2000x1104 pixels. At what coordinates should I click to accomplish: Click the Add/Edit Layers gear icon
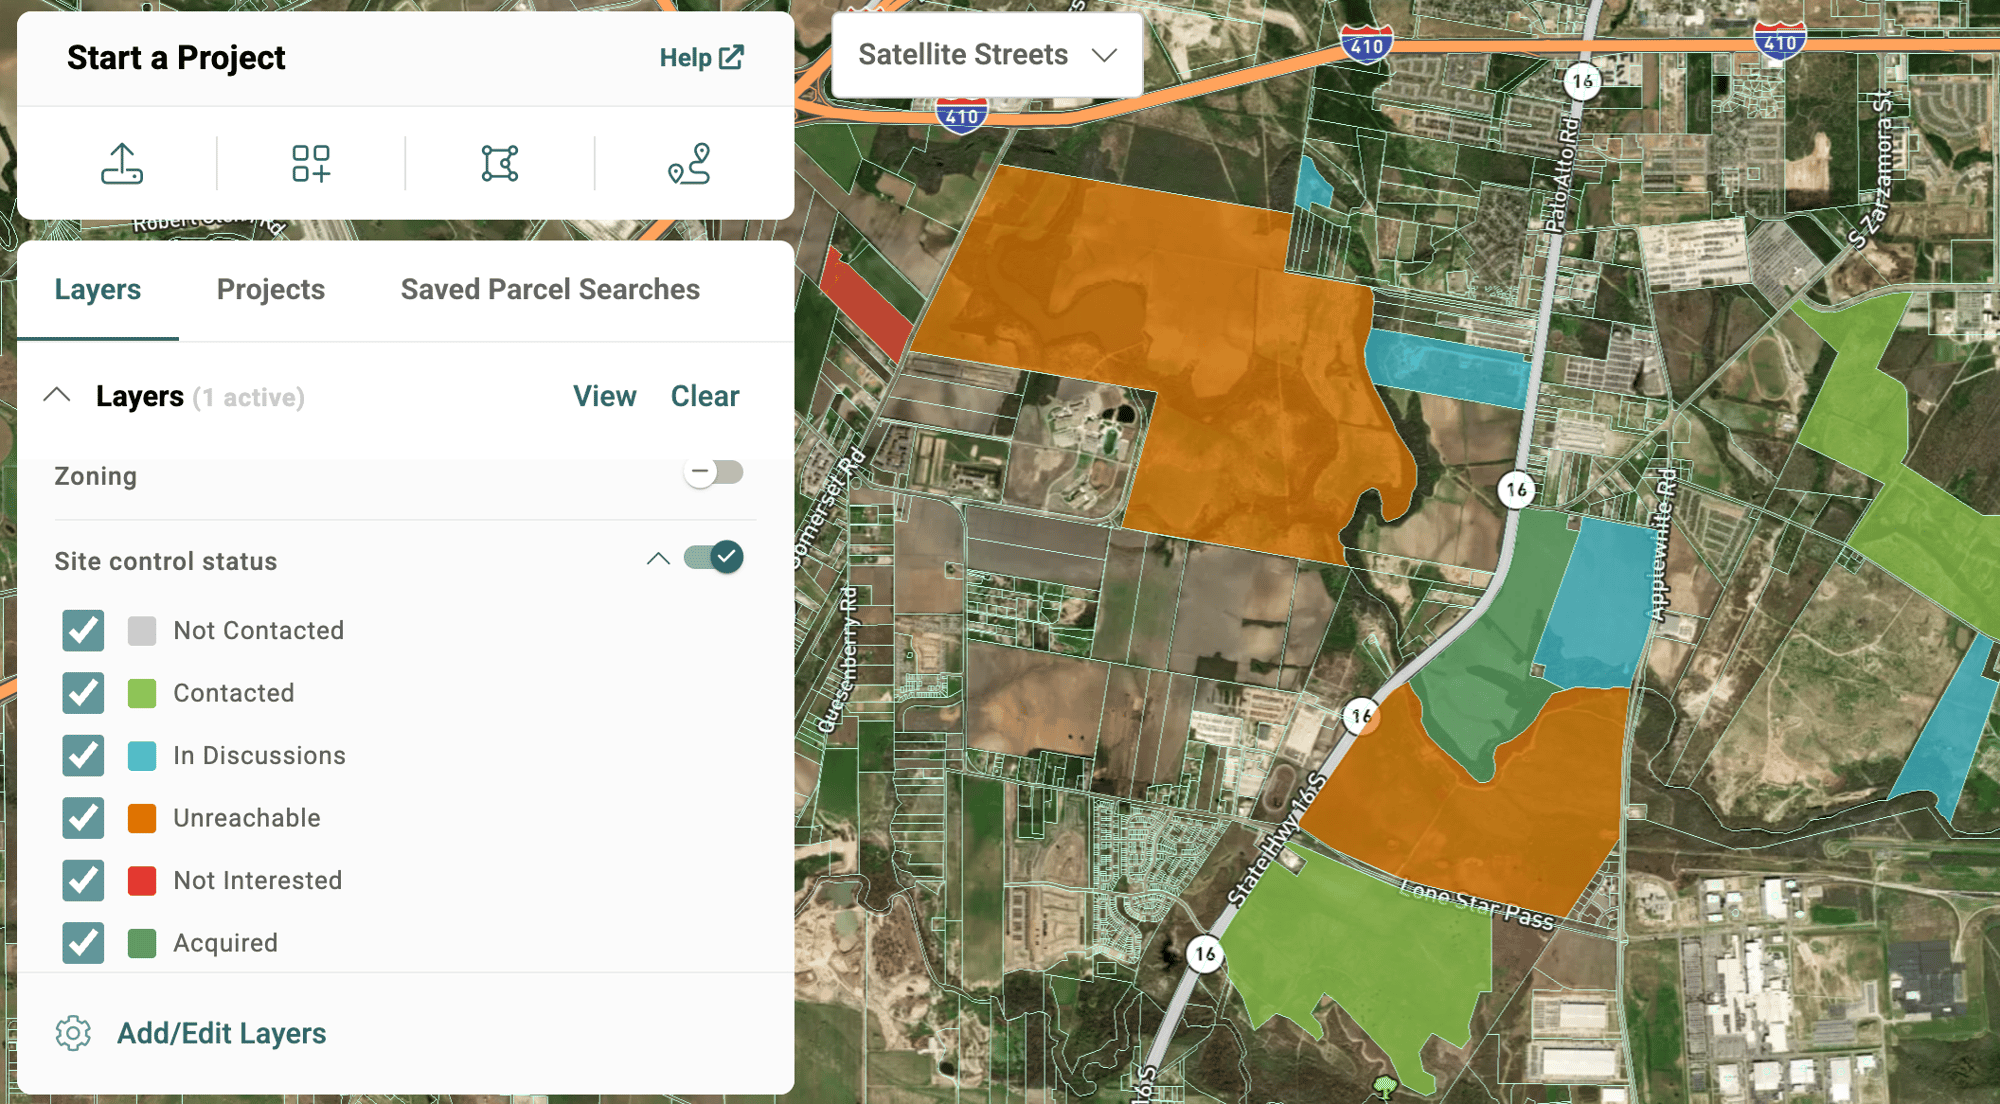(x=73, y=1033)
